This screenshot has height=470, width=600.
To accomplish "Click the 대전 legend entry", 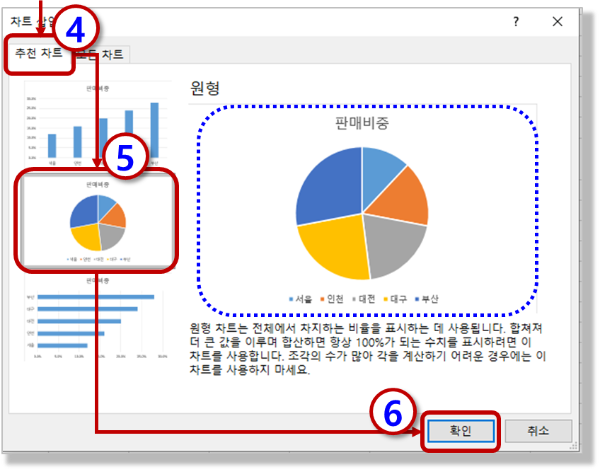I will (364, 299).
